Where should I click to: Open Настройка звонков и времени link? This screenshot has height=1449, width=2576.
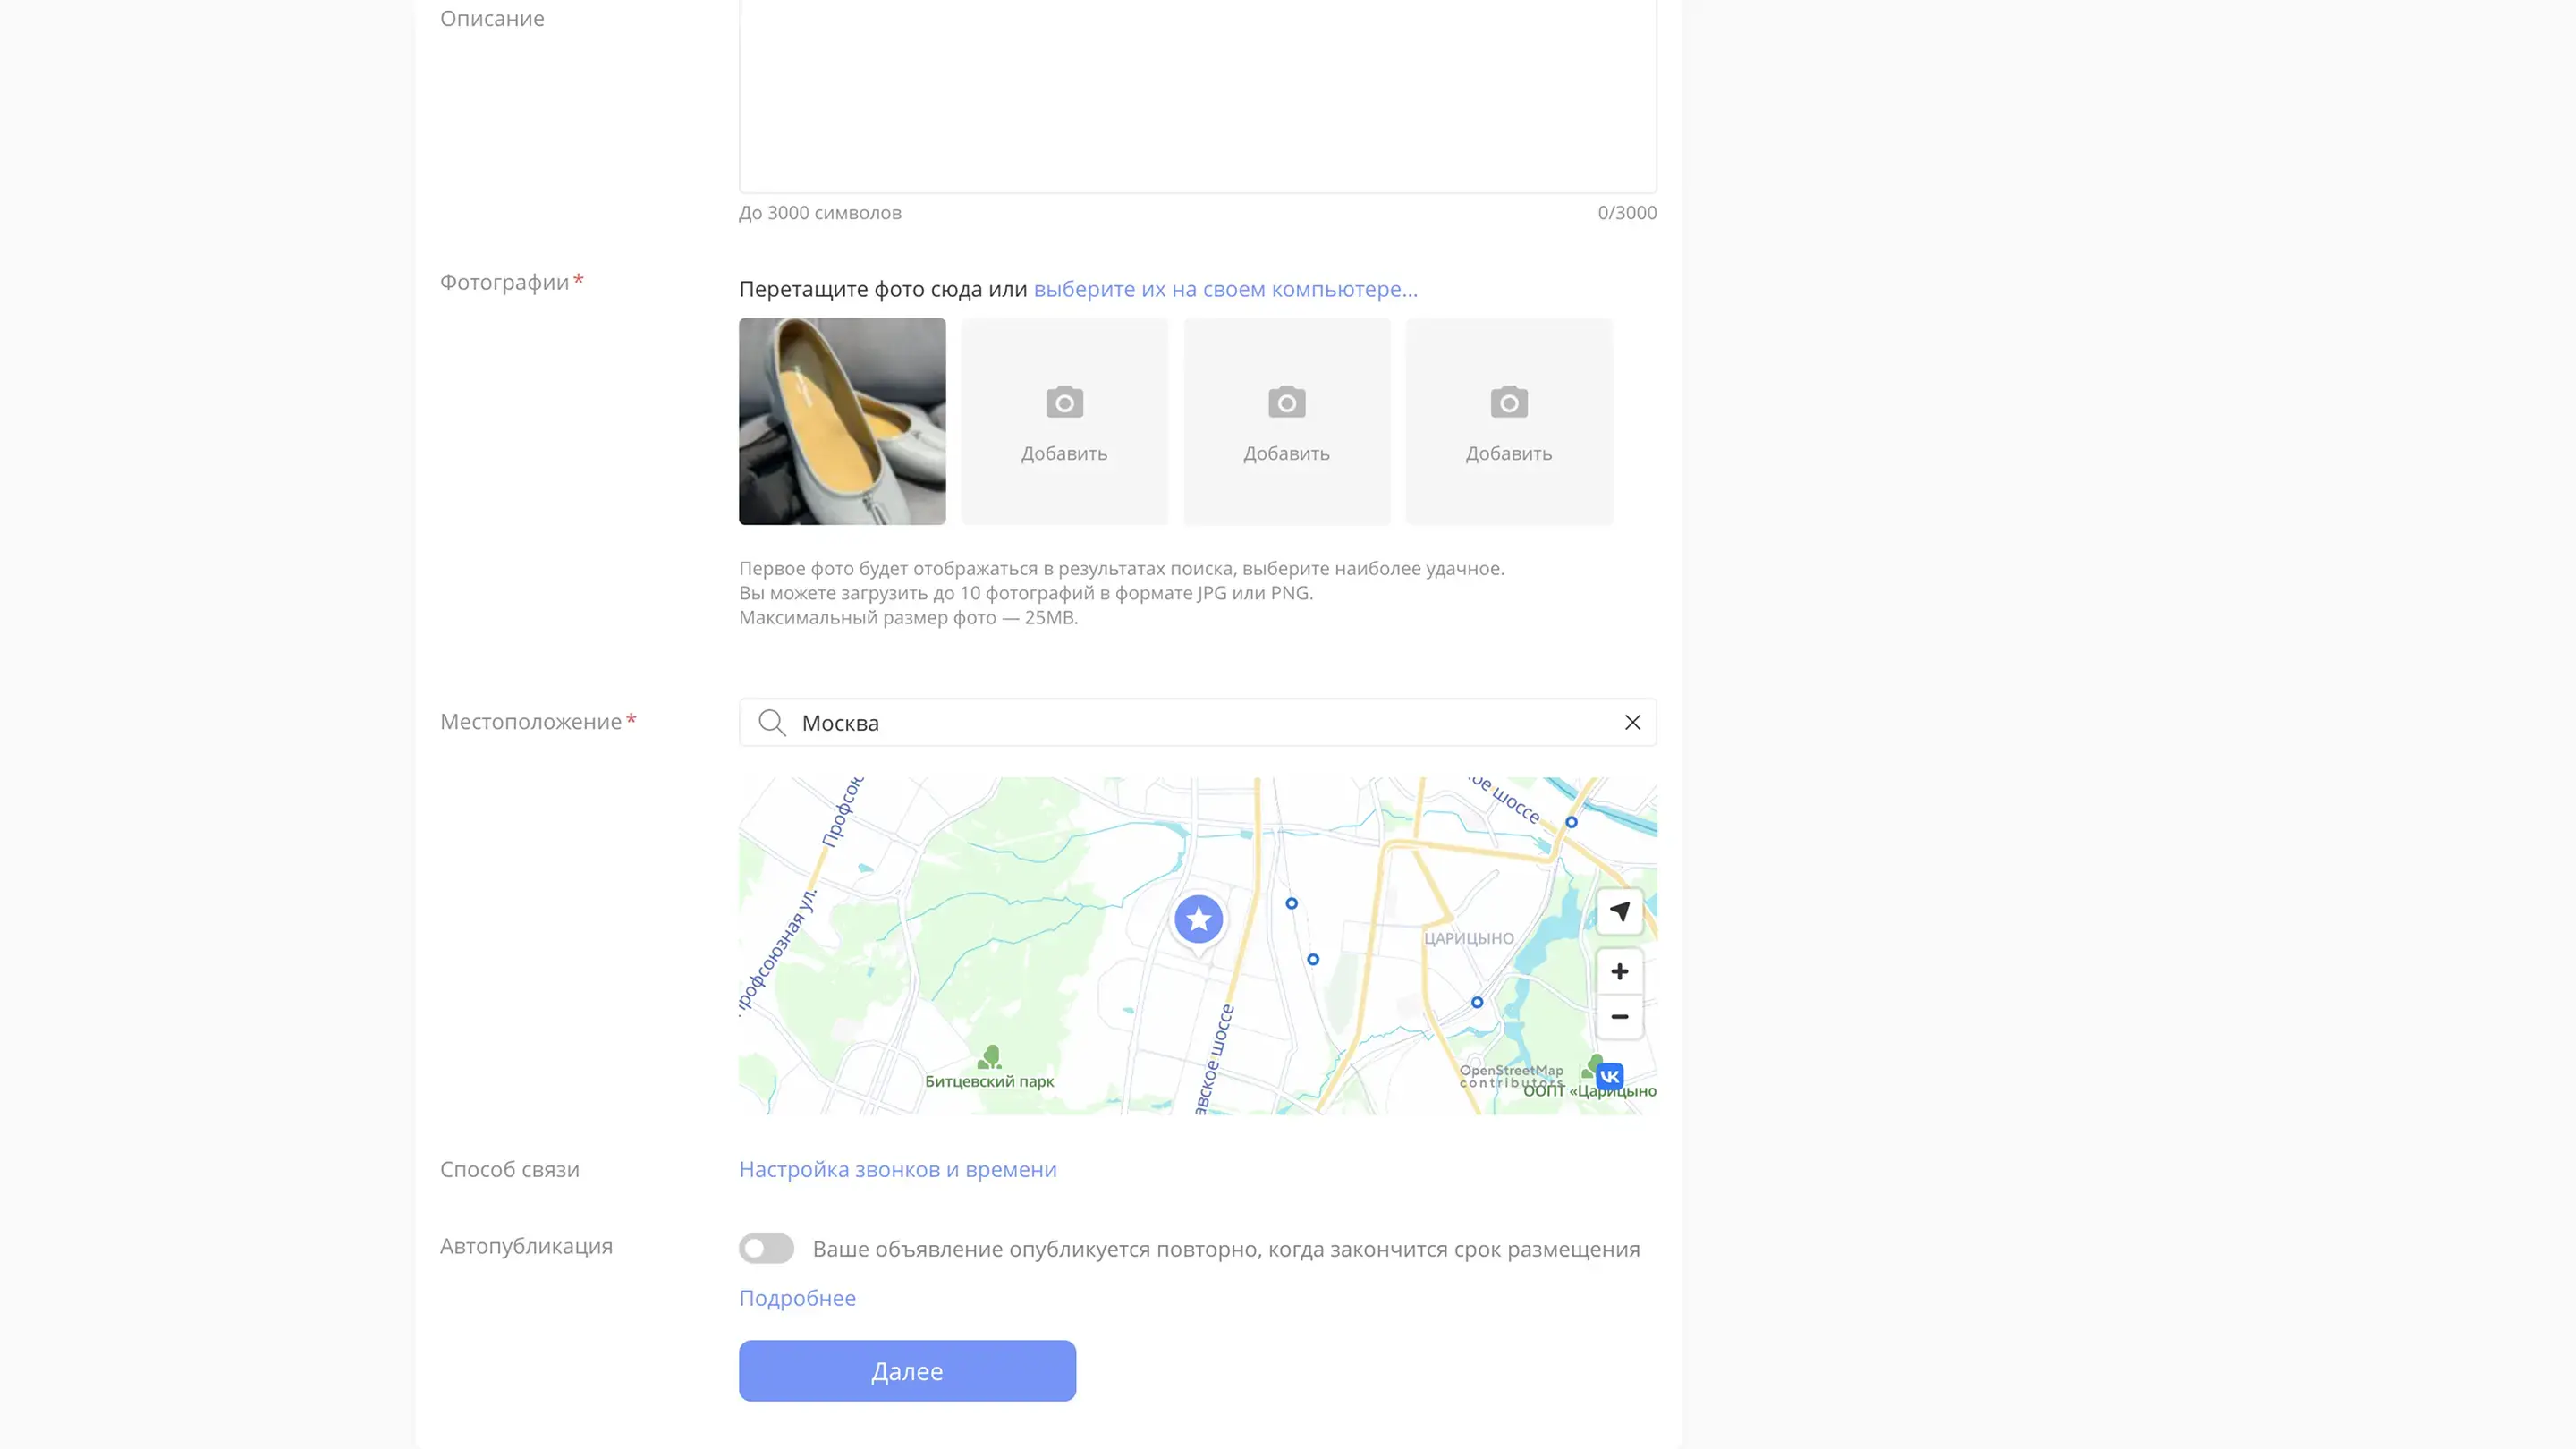tap(897, 1169)
